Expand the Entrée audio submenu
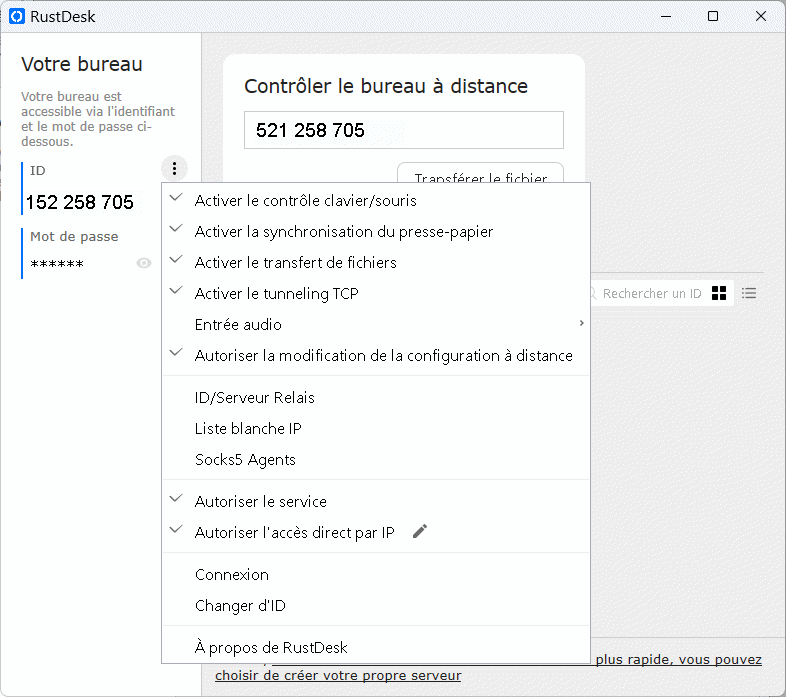The width and height of the screenshot is (786, 697). 376,325
